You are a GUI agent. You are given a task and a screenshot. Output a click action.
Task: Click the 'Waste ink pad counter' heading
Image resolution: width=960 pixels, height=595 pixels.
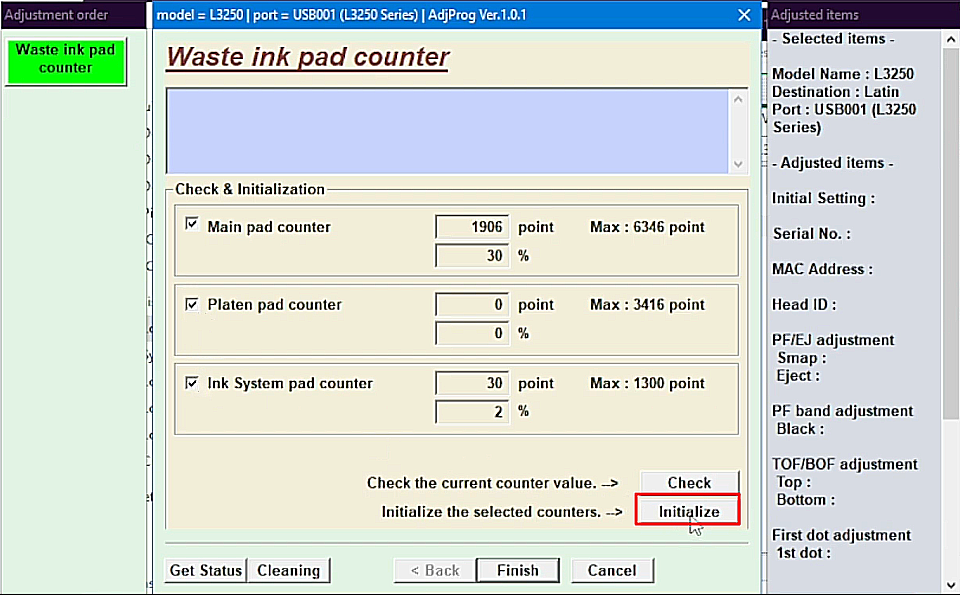pyautogui.click(x=307, y=57)
